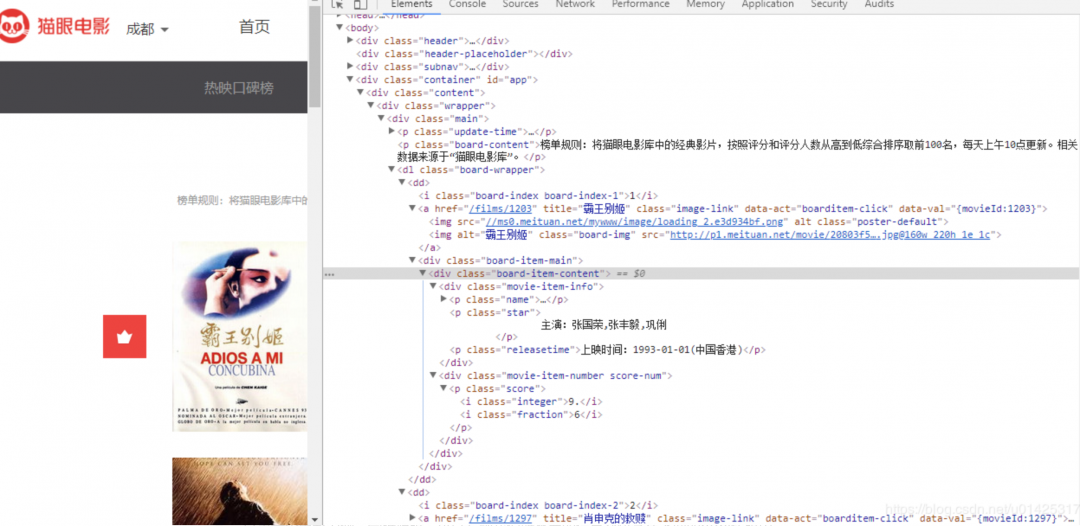Click the scrollbar down arrow

[x=315, y=519]
